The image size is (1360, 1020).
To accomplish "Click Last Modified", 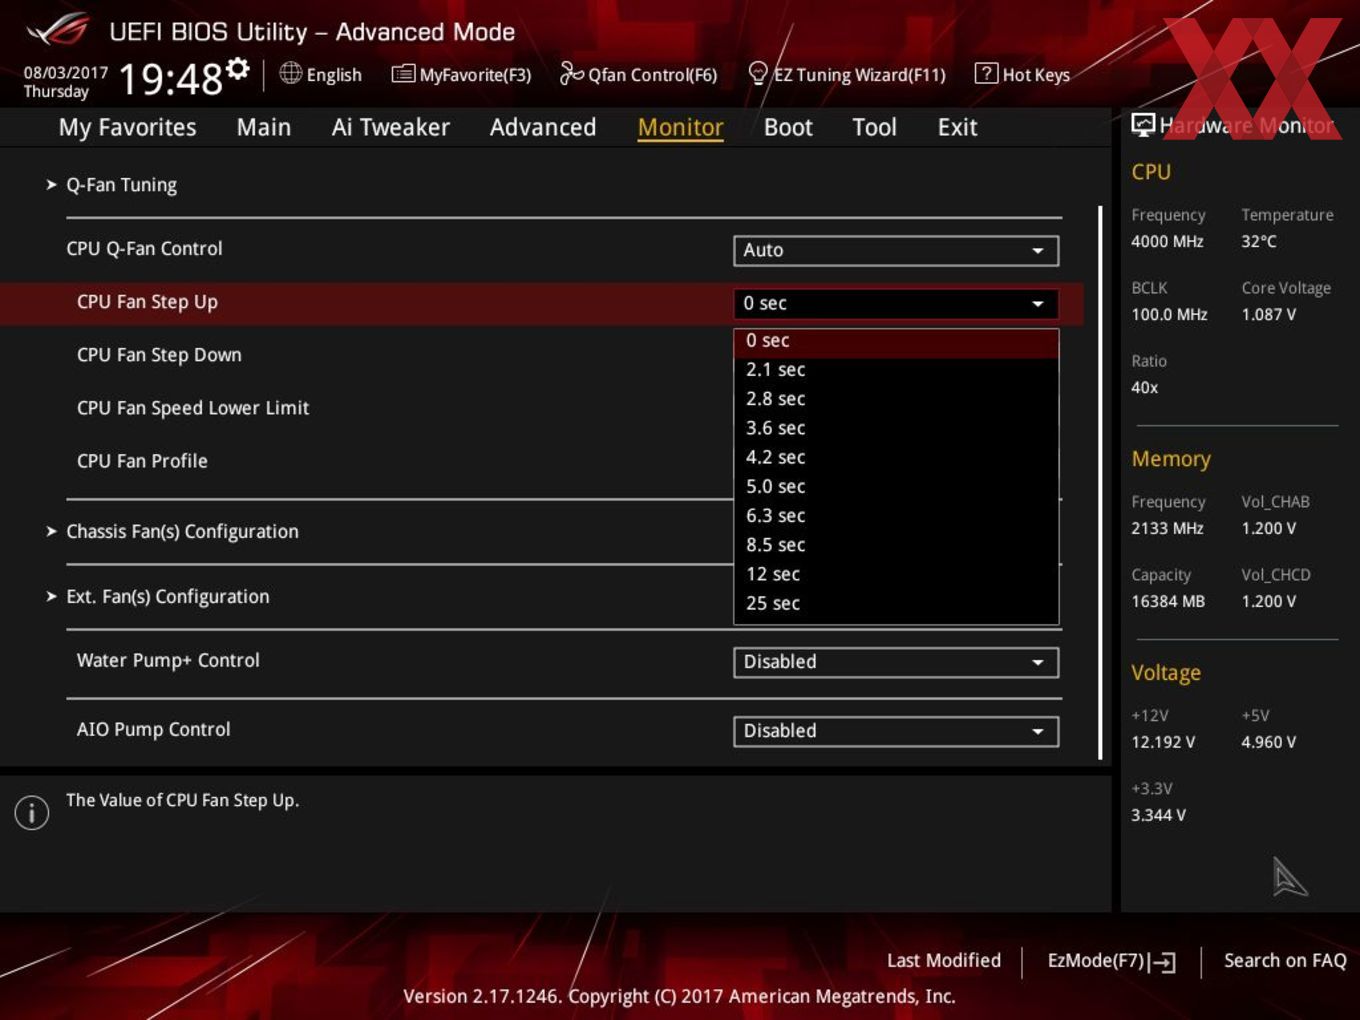I will (943, 960).
